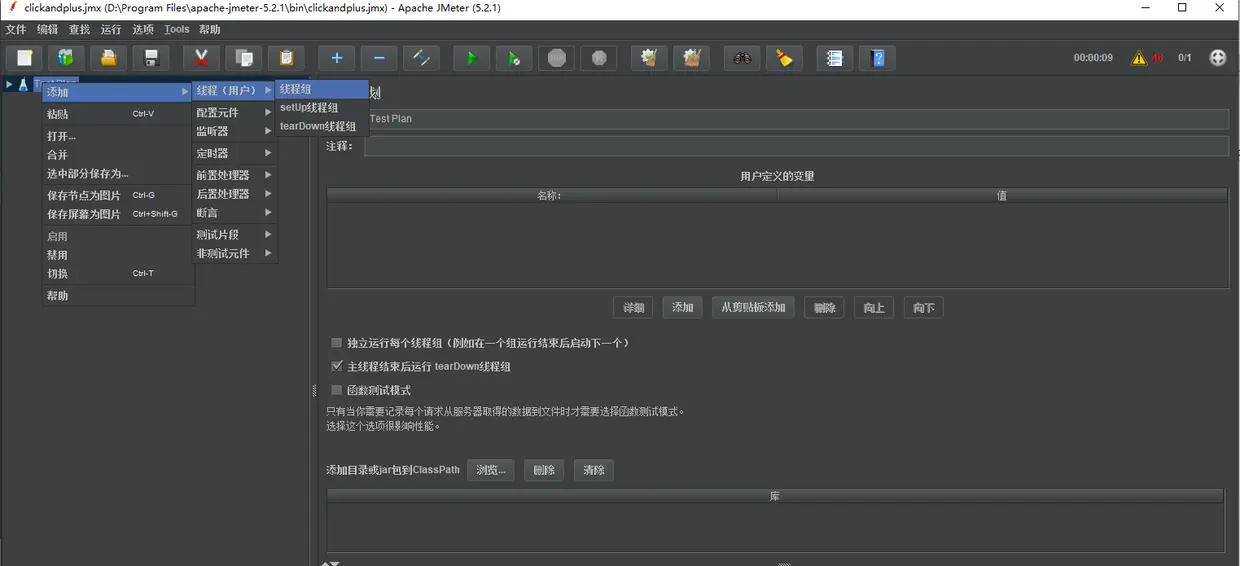Click the 清除 button for ClassPath
This screenshot has height=566, width=1240.
coord(594,470)
